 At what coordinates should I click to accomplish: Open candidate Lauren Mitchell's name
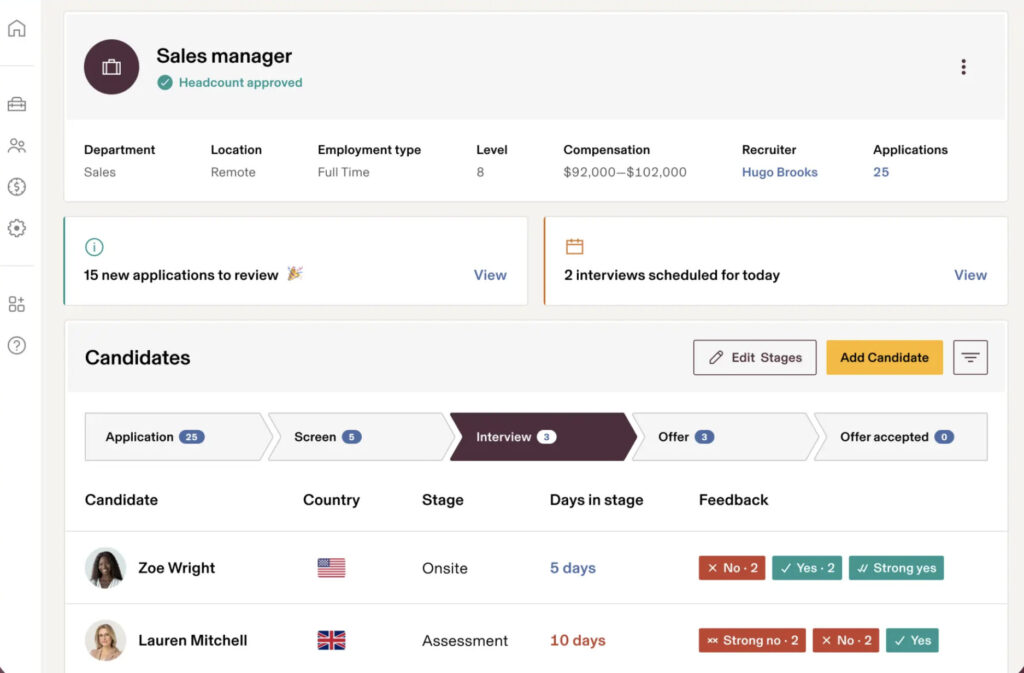(x=193, y=640)
